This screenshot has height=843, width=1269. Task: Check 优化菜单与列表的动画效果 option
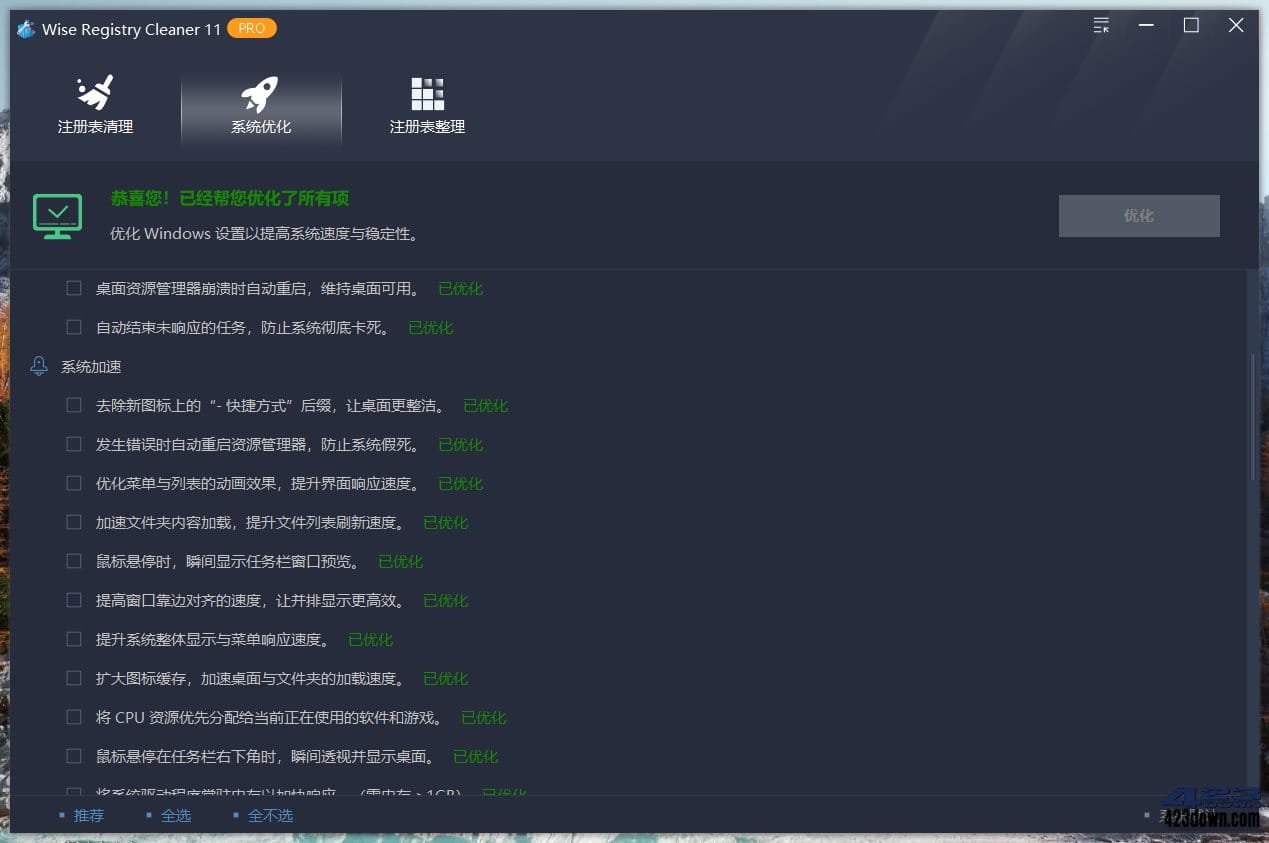74,483
